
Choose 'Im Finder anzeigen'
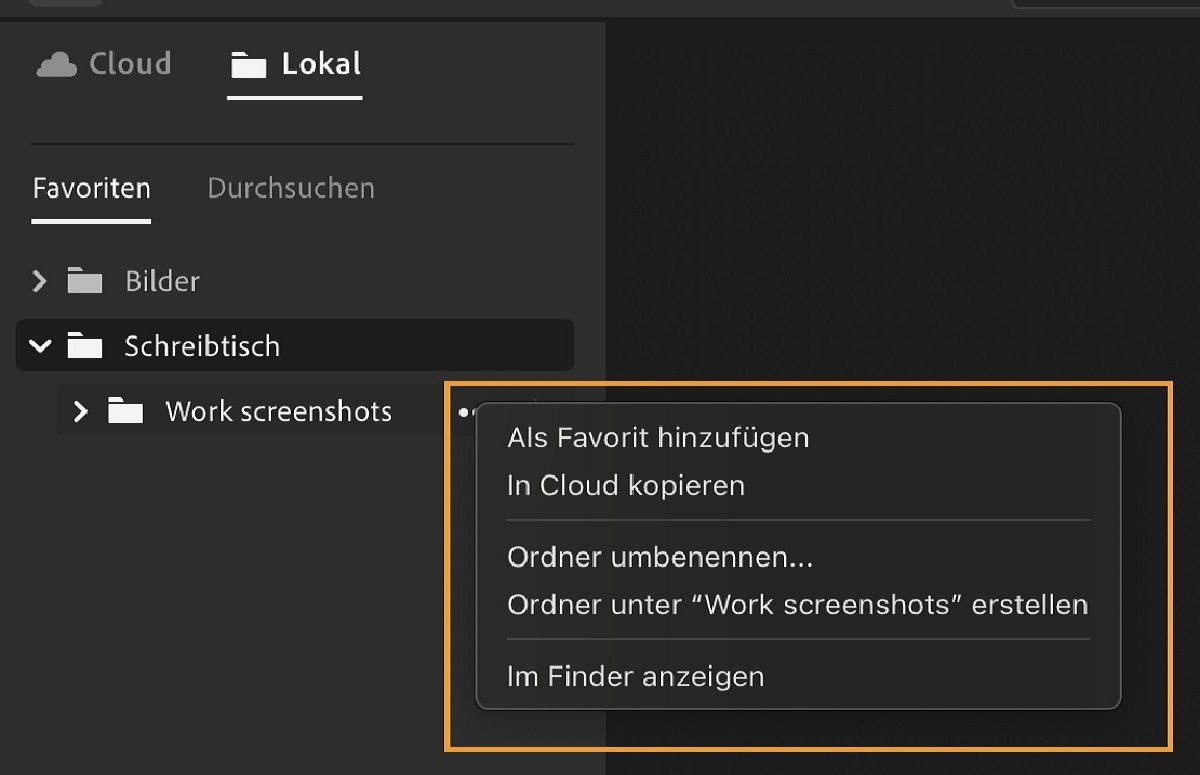pyautogui.click(x=635, y=676)
